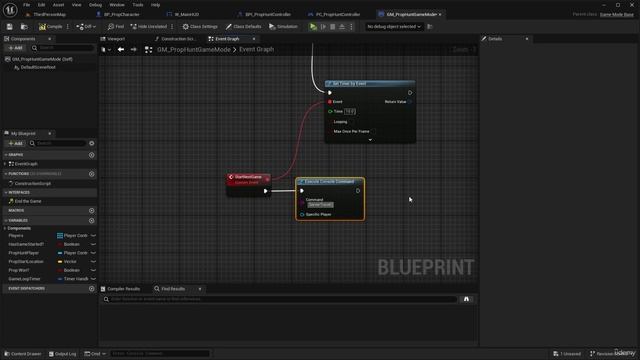Add new event dispatcher with plus icon
The width and height of the screenshot is (640, 360).
91,289
